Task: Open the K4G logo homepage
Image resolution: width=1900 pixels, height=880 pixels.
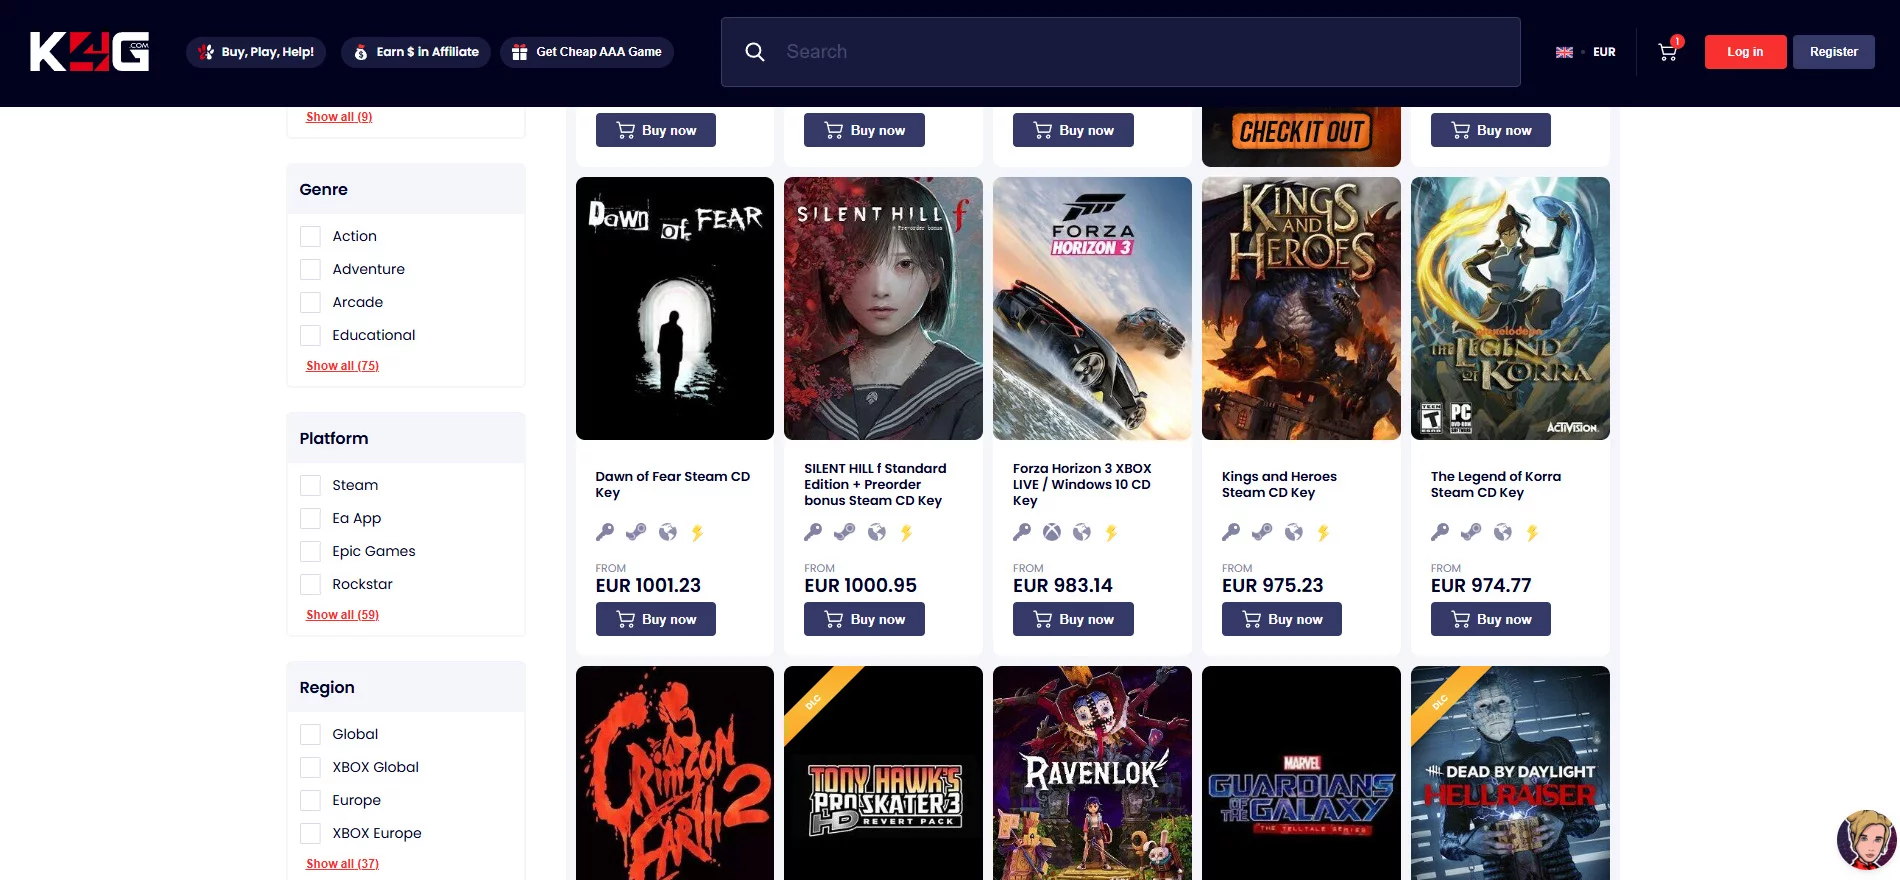Action: pyautogui.click(x=90, y=51)
